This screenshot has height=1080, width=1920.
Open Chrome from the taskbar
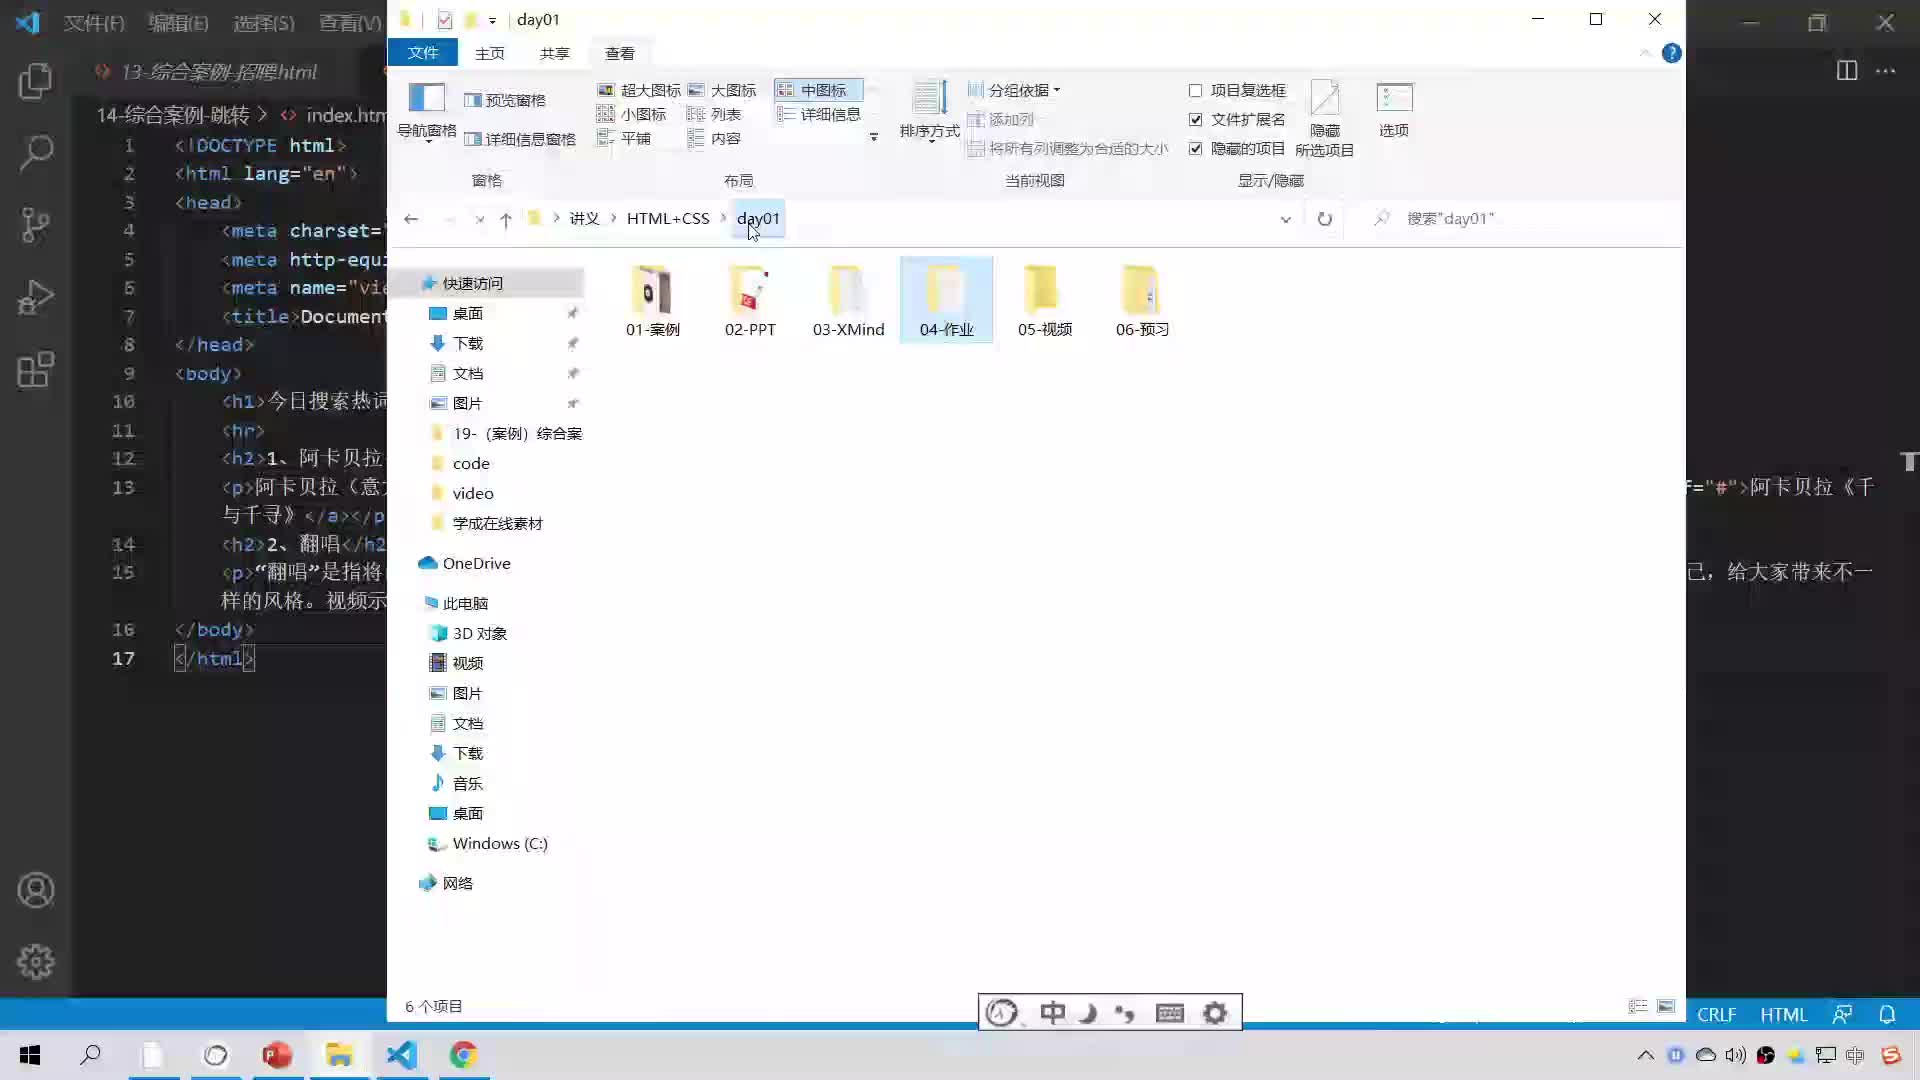pyautogui.click(x=463, y=1055)
